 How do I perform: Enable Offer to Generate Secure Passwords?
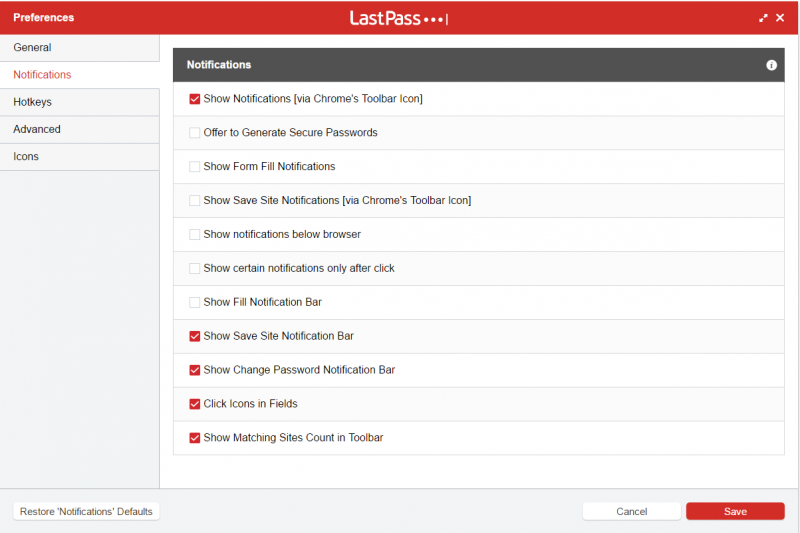(x=194, y=133)
